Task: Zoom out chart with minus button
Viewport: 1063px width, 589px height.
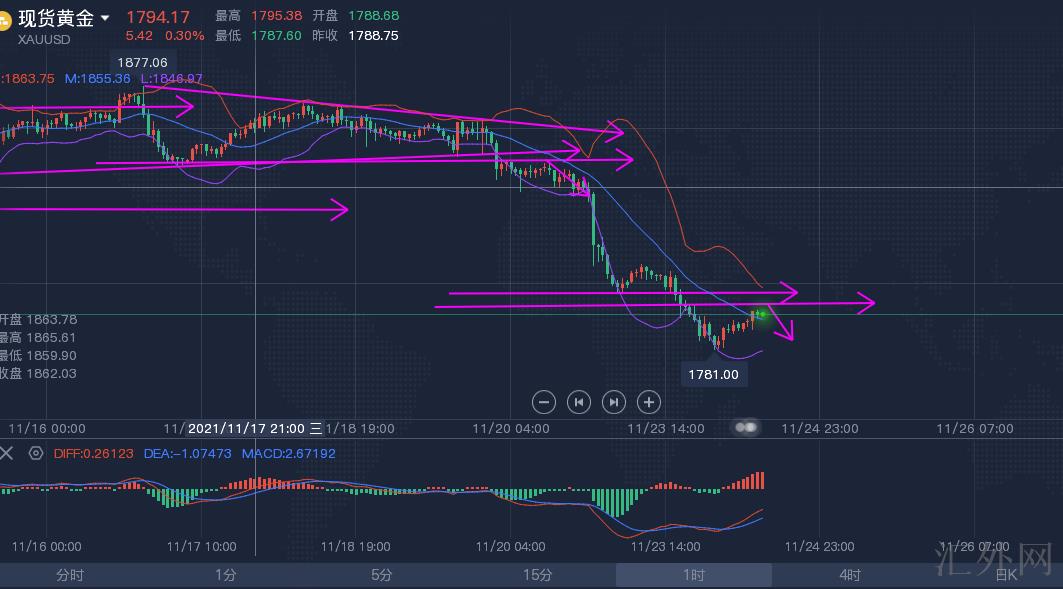Action: [544, 402]
